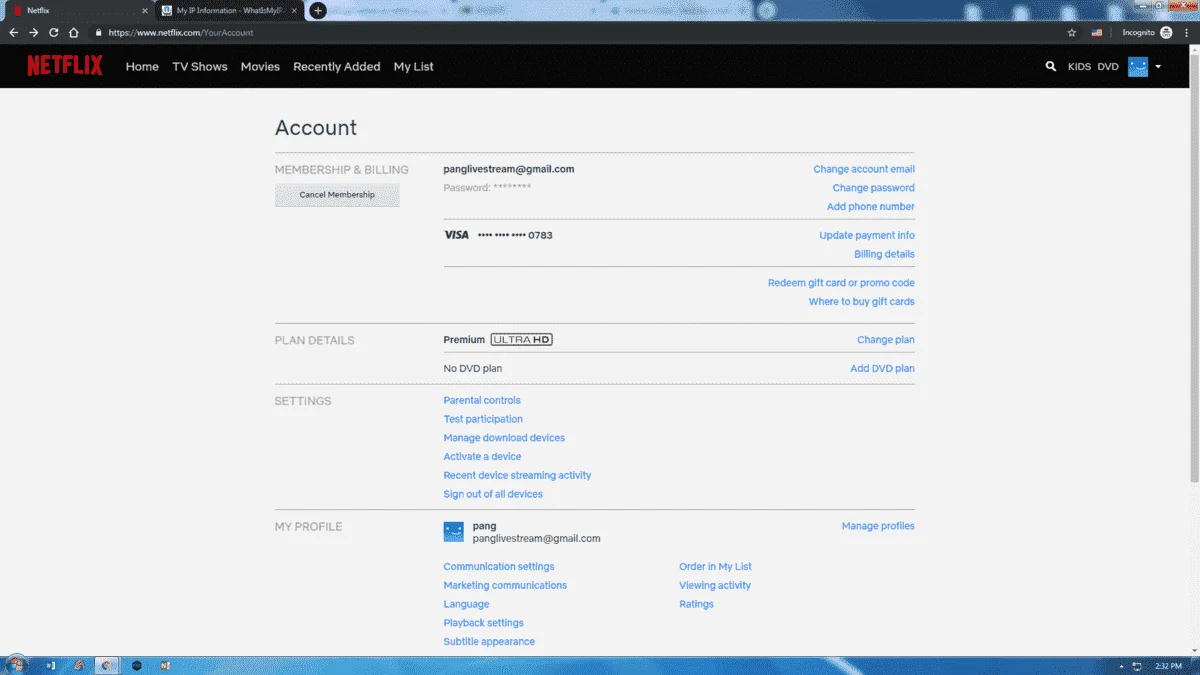Open Language settings link
The width and height of the screenshot is (1200, 675).
pos(466,604)
